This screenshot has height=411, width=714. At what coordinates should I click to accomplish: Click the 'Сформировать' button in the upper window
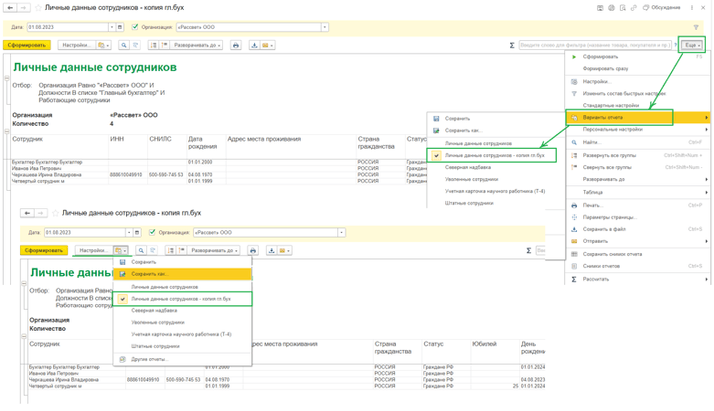(27, 45)
